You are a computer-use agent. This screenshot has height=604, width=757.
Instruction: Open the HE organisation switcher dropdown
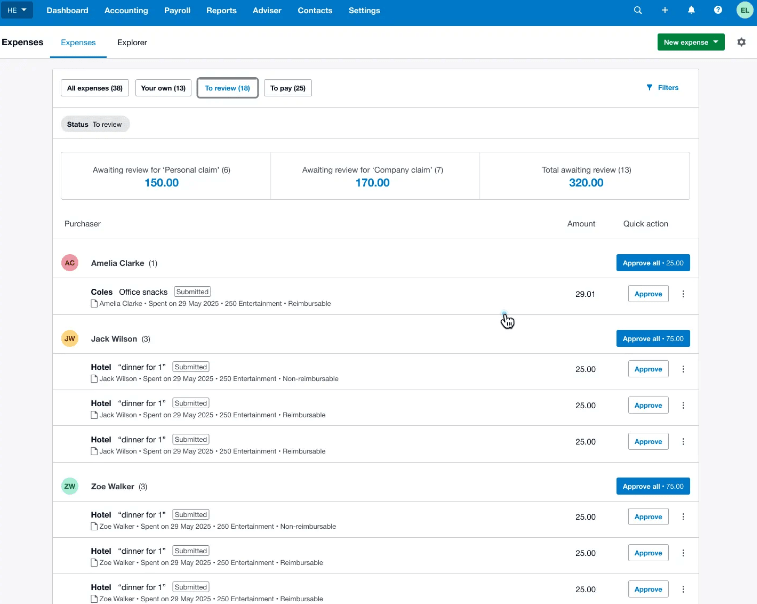pos(17,10)
